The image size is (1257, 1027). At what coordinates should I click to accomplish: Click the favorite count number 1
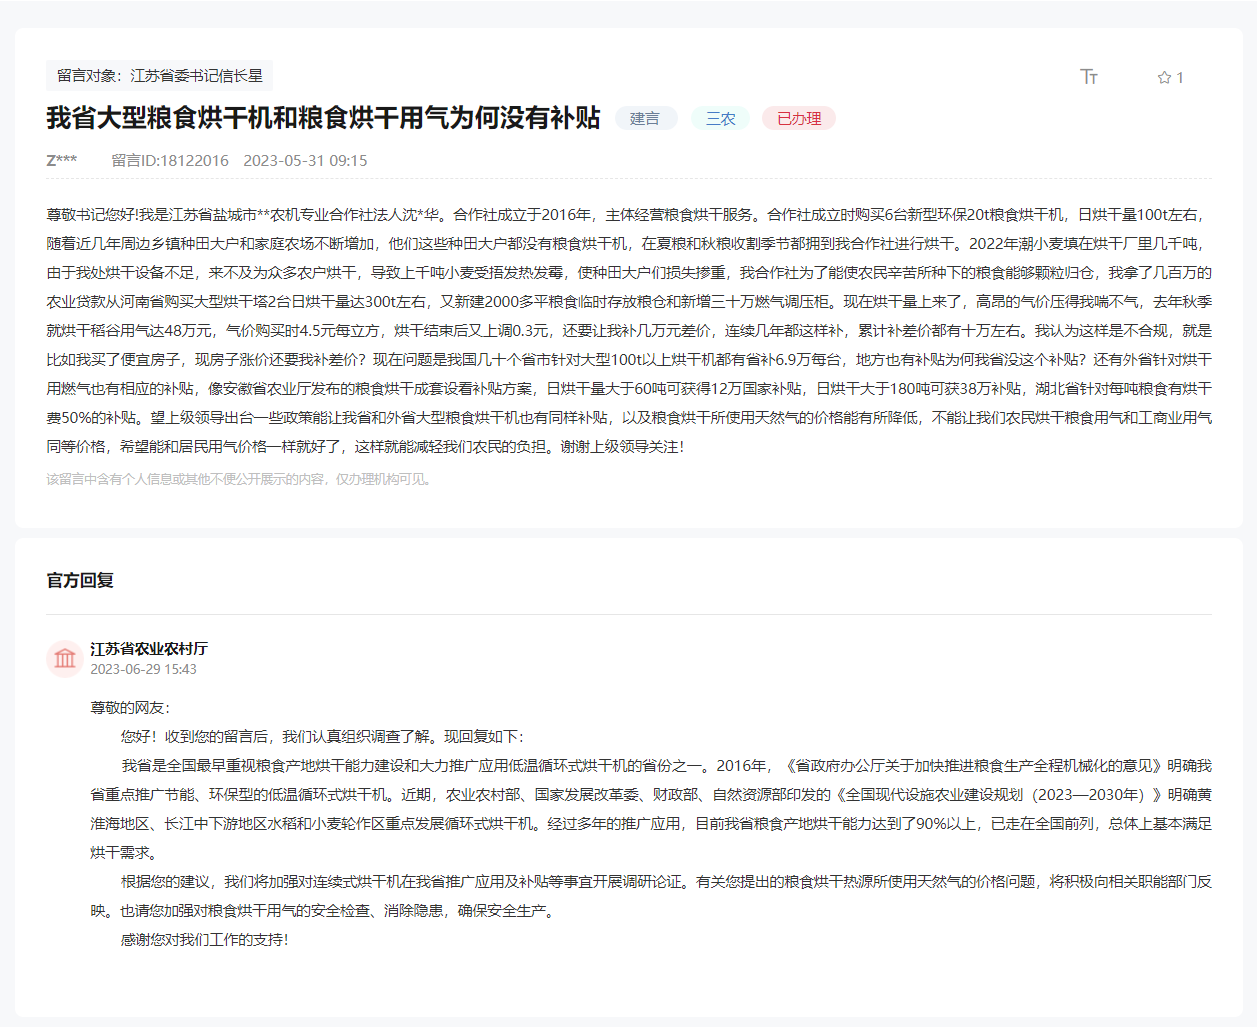click(x=1178, y=76)
